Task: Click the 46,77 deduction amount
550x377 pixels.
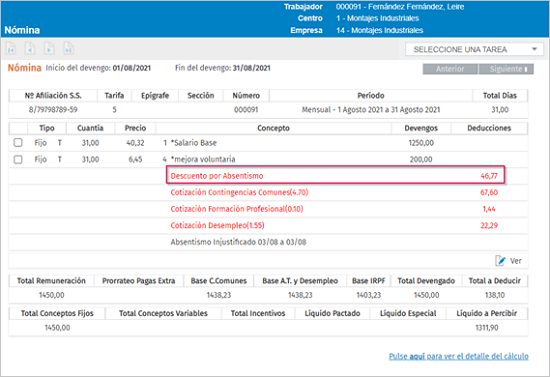Action: [489, 176]
